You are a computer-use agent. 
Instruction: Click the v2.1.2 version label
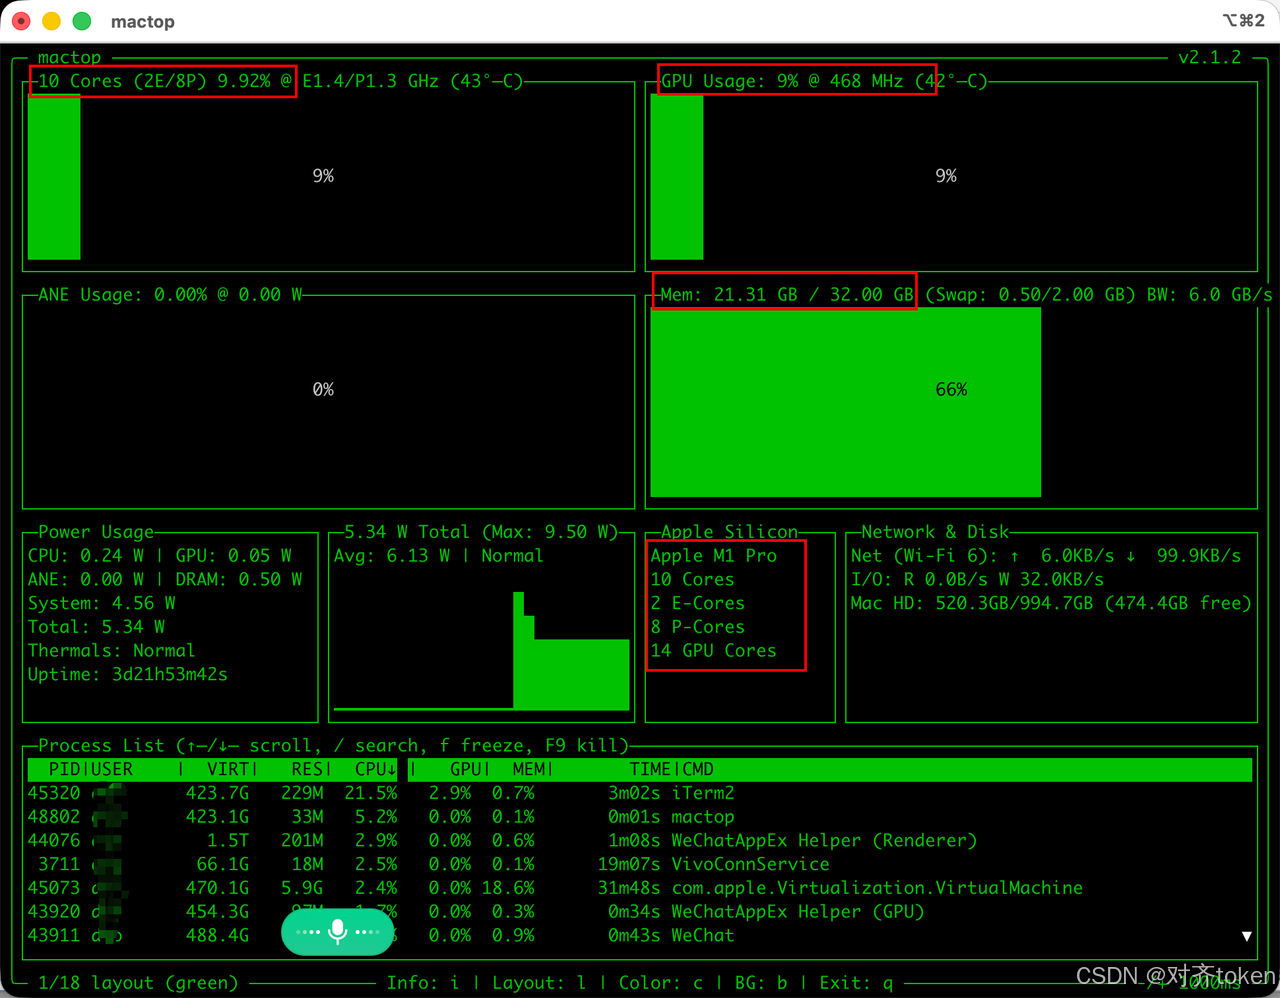coord(1209,57)
